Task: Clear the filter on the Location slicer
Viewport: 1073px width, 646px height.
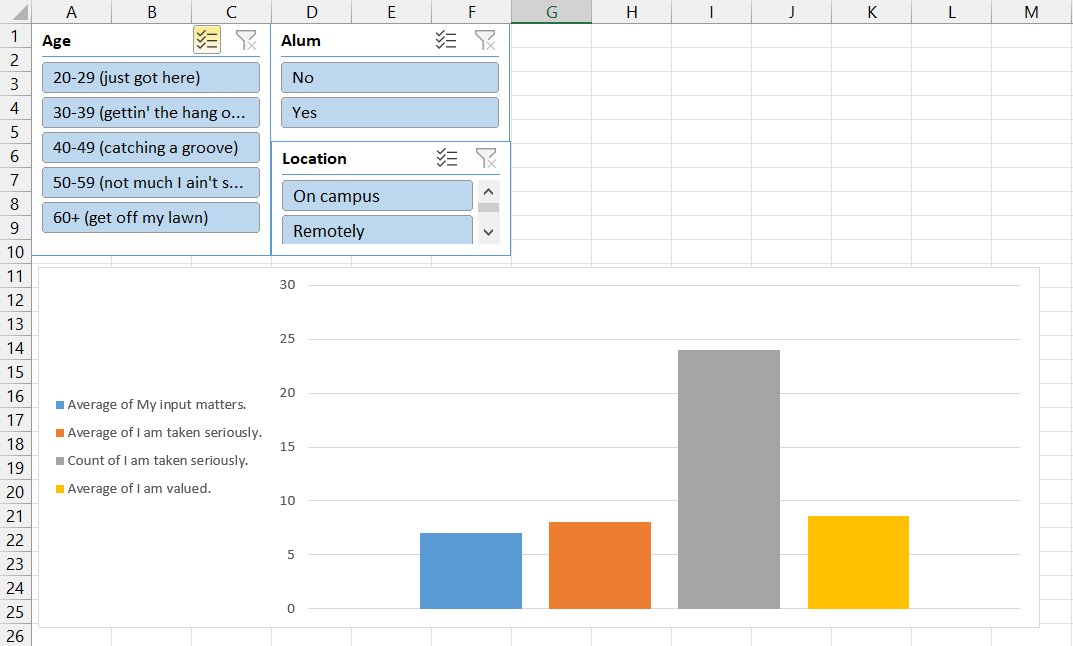Action: pos(486,158)
